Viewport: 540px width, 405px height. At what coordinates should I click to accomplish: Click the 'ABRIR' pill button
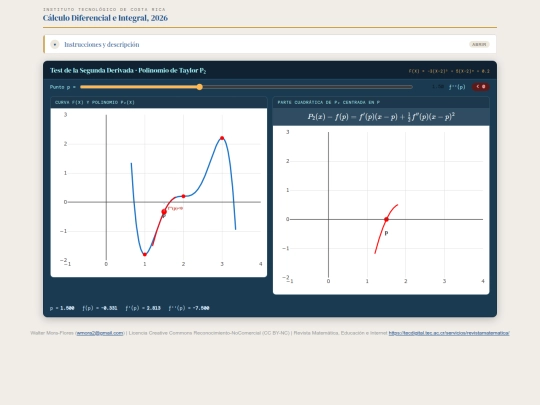[x=479, y=44]
